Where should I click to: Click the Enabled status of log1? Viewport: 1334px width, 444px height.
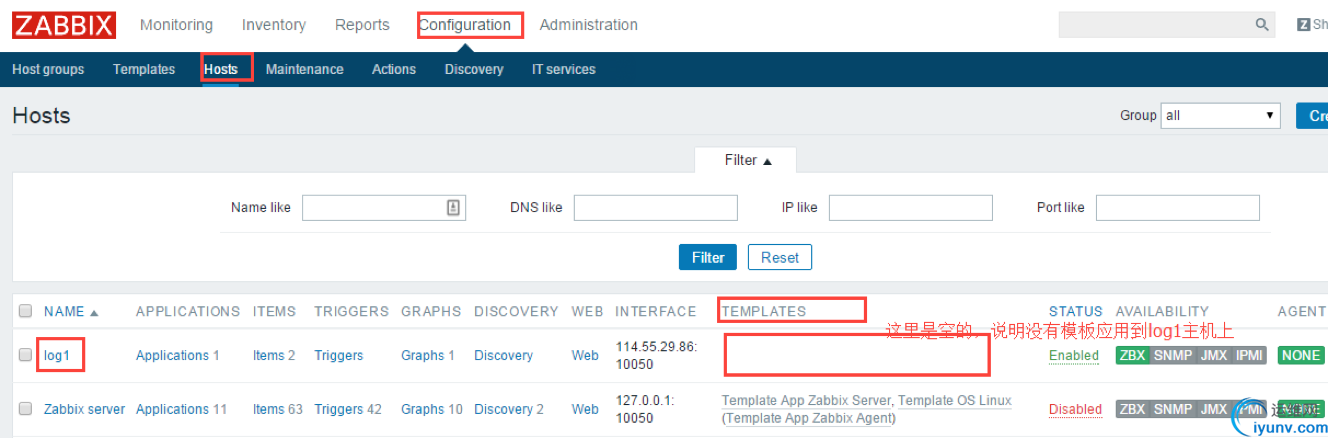[1073, 355]
